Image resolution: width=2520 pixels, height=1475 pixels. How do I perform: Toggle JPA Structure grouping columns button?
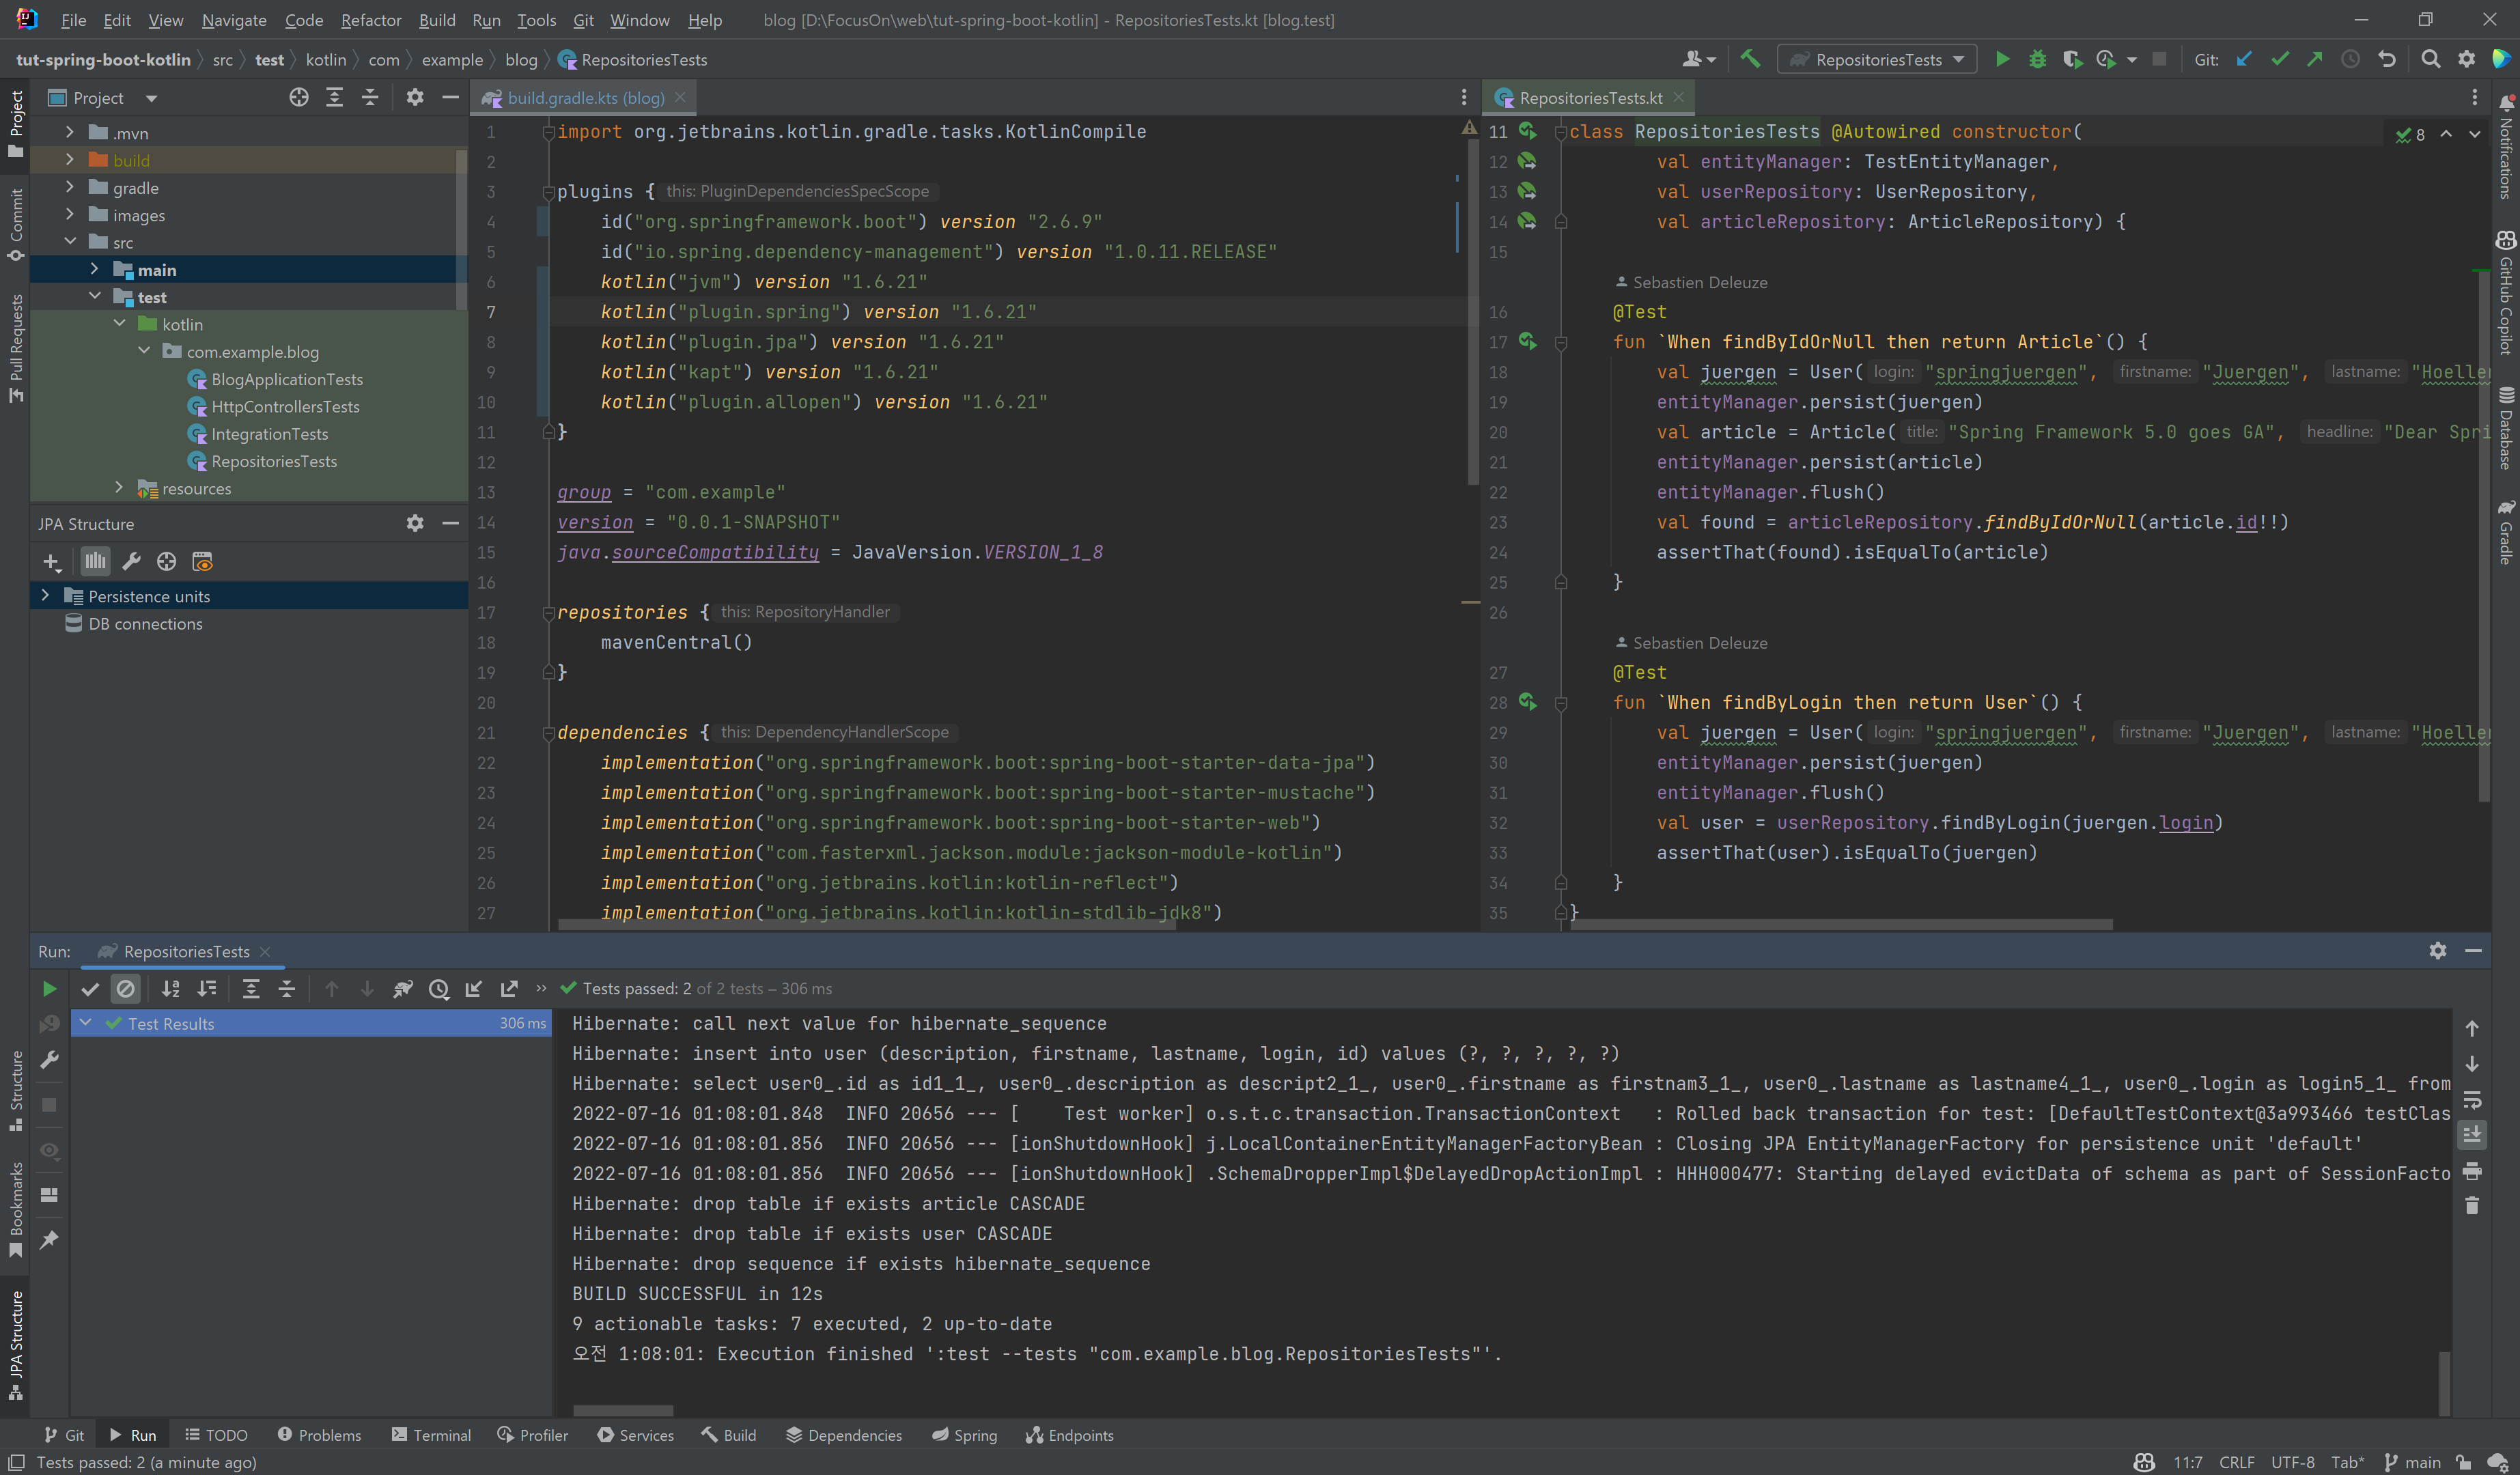click(x=95, y=562)
